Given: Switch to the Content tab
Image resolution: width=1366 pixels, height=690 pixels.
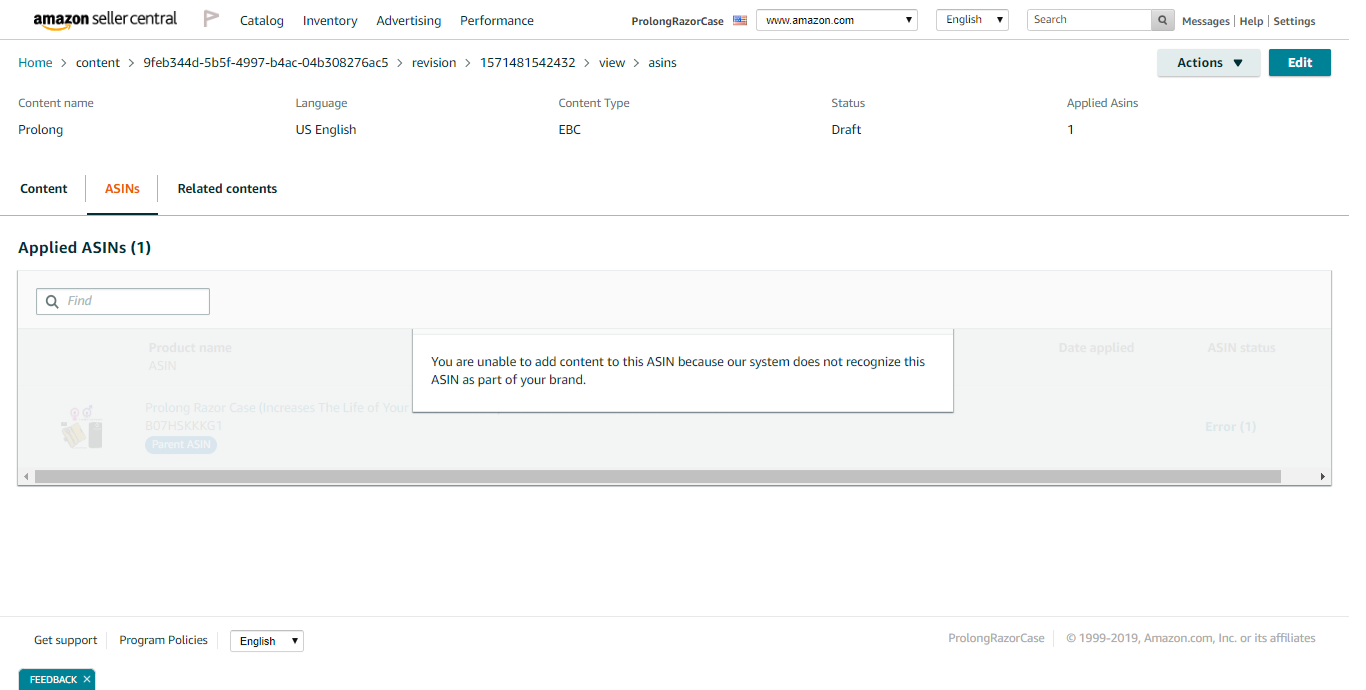Looking at the screenshot, I should pos(44,188).
